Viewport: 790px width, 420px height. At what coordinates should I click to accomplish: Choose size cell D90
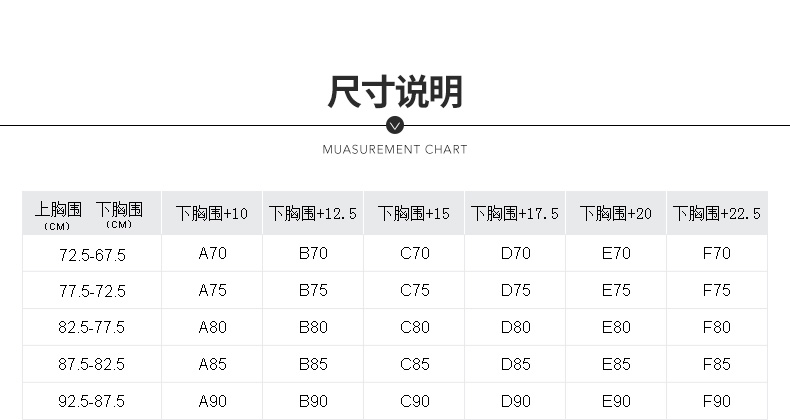click(515, 401)
